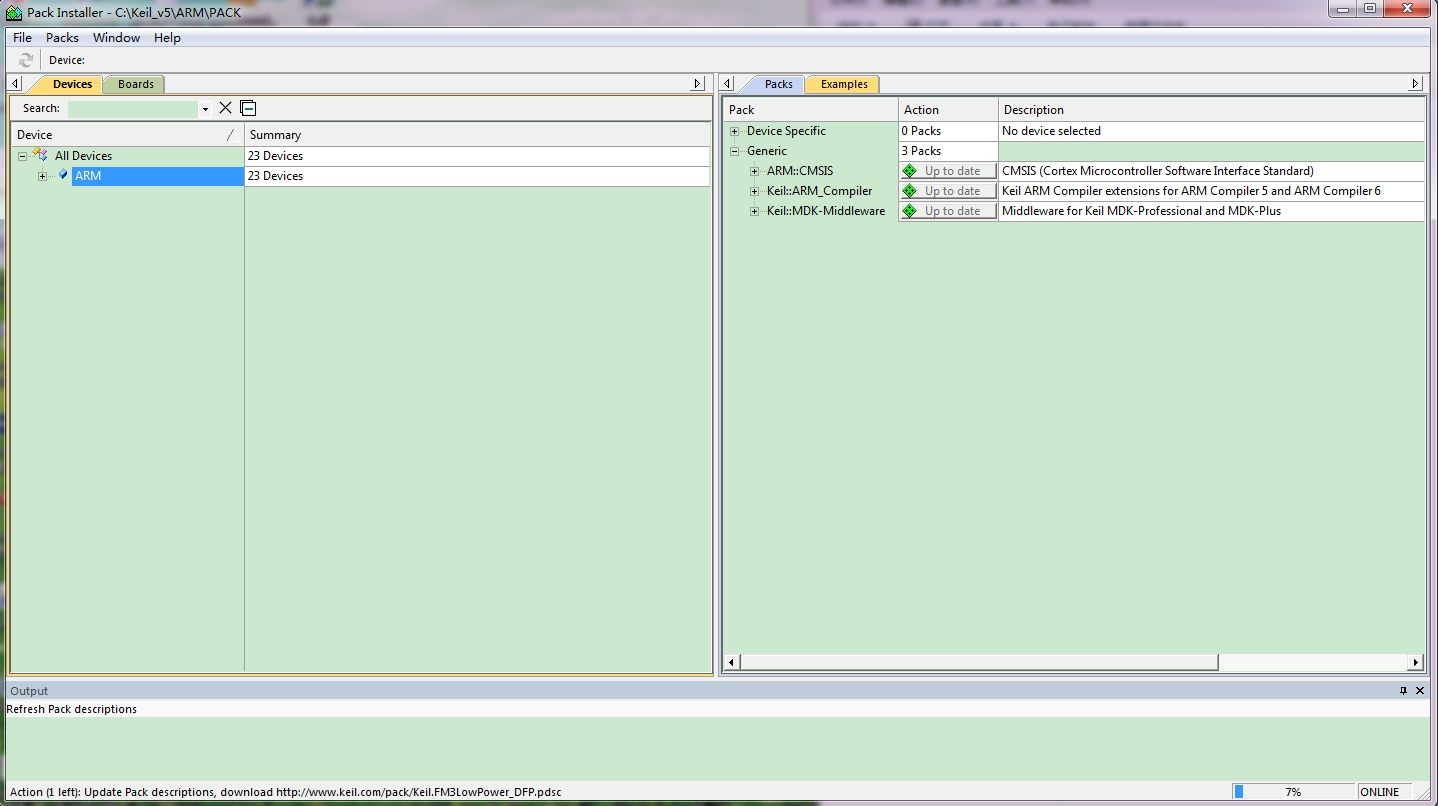The width and height of the screenshot is (1438, 806).
Task: Collapse the Generic packs group
Action: pos(734,151)
